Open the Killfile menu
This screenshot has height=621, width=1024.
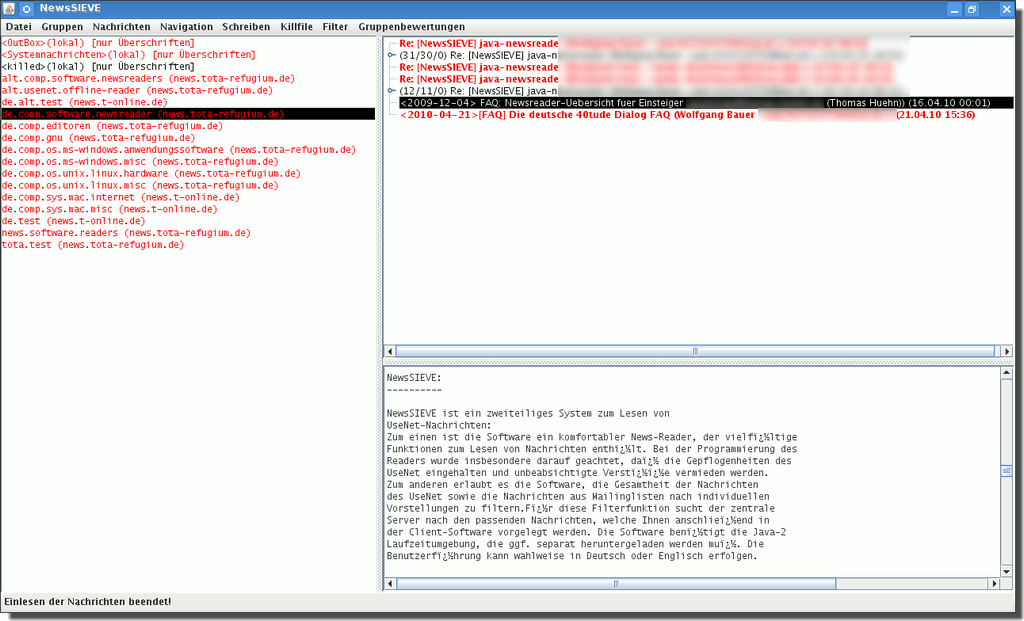point(296,27)
